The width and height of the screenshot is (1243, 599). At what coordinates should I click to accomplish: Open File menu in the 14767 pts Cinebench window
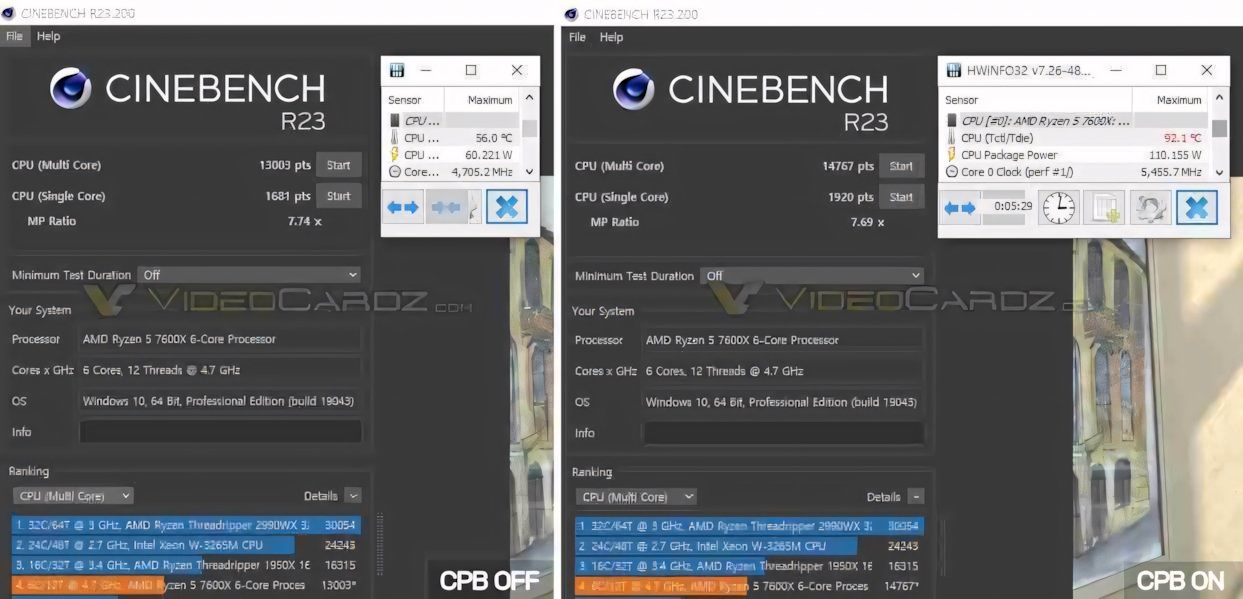click(x=577, y=37)
